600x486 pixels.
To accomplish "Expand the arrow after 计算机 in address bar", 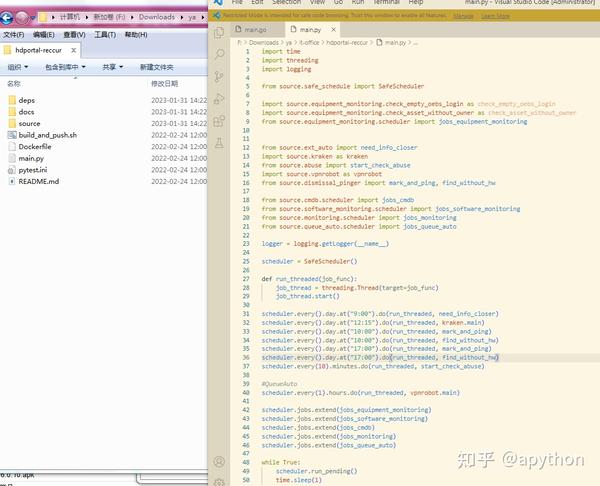I will coord(87,17).
